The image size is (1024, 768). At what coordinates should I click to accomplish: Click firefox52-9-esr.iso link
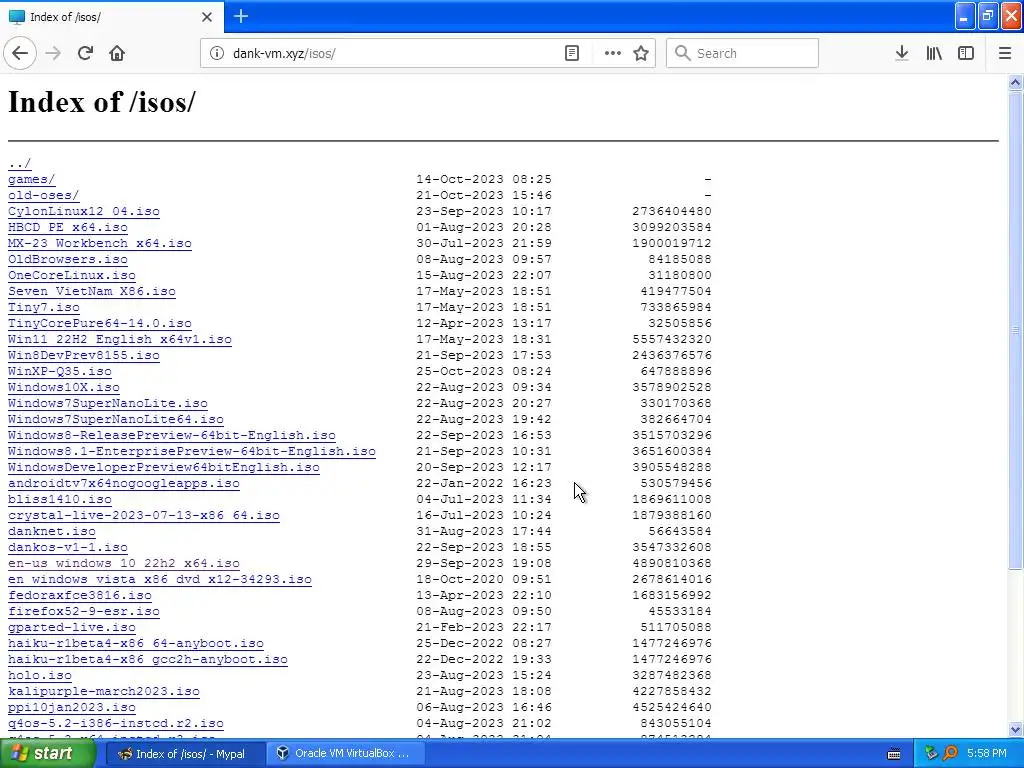tap(84, 611)
